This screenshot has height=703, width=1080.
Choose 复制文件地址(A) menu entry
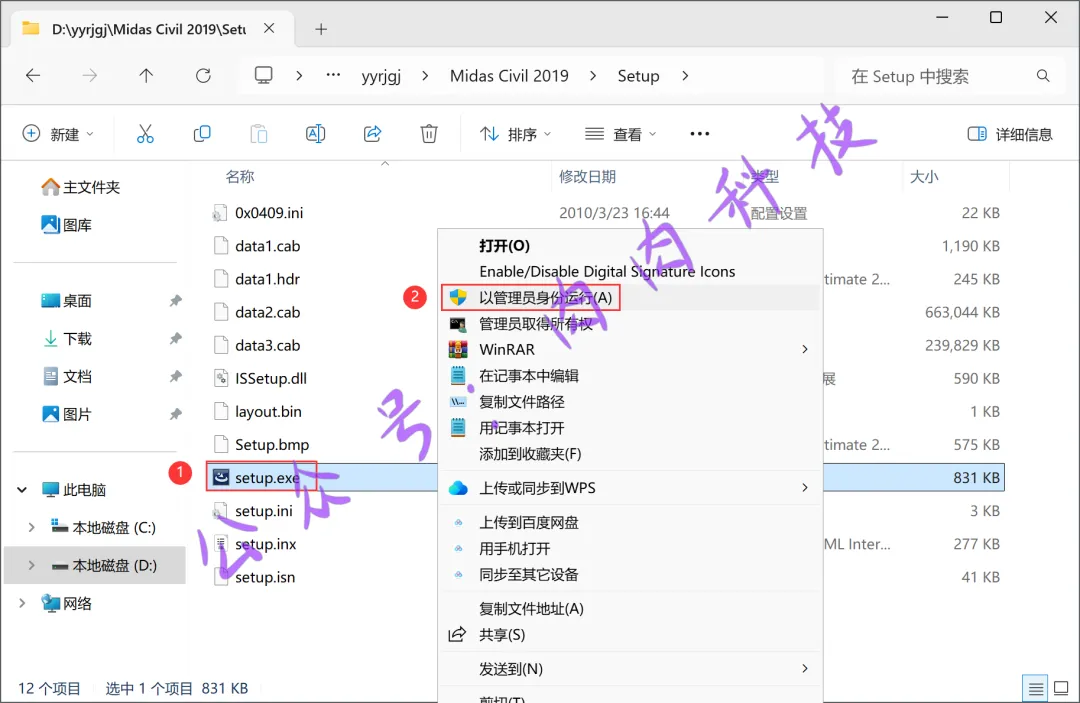630,609
